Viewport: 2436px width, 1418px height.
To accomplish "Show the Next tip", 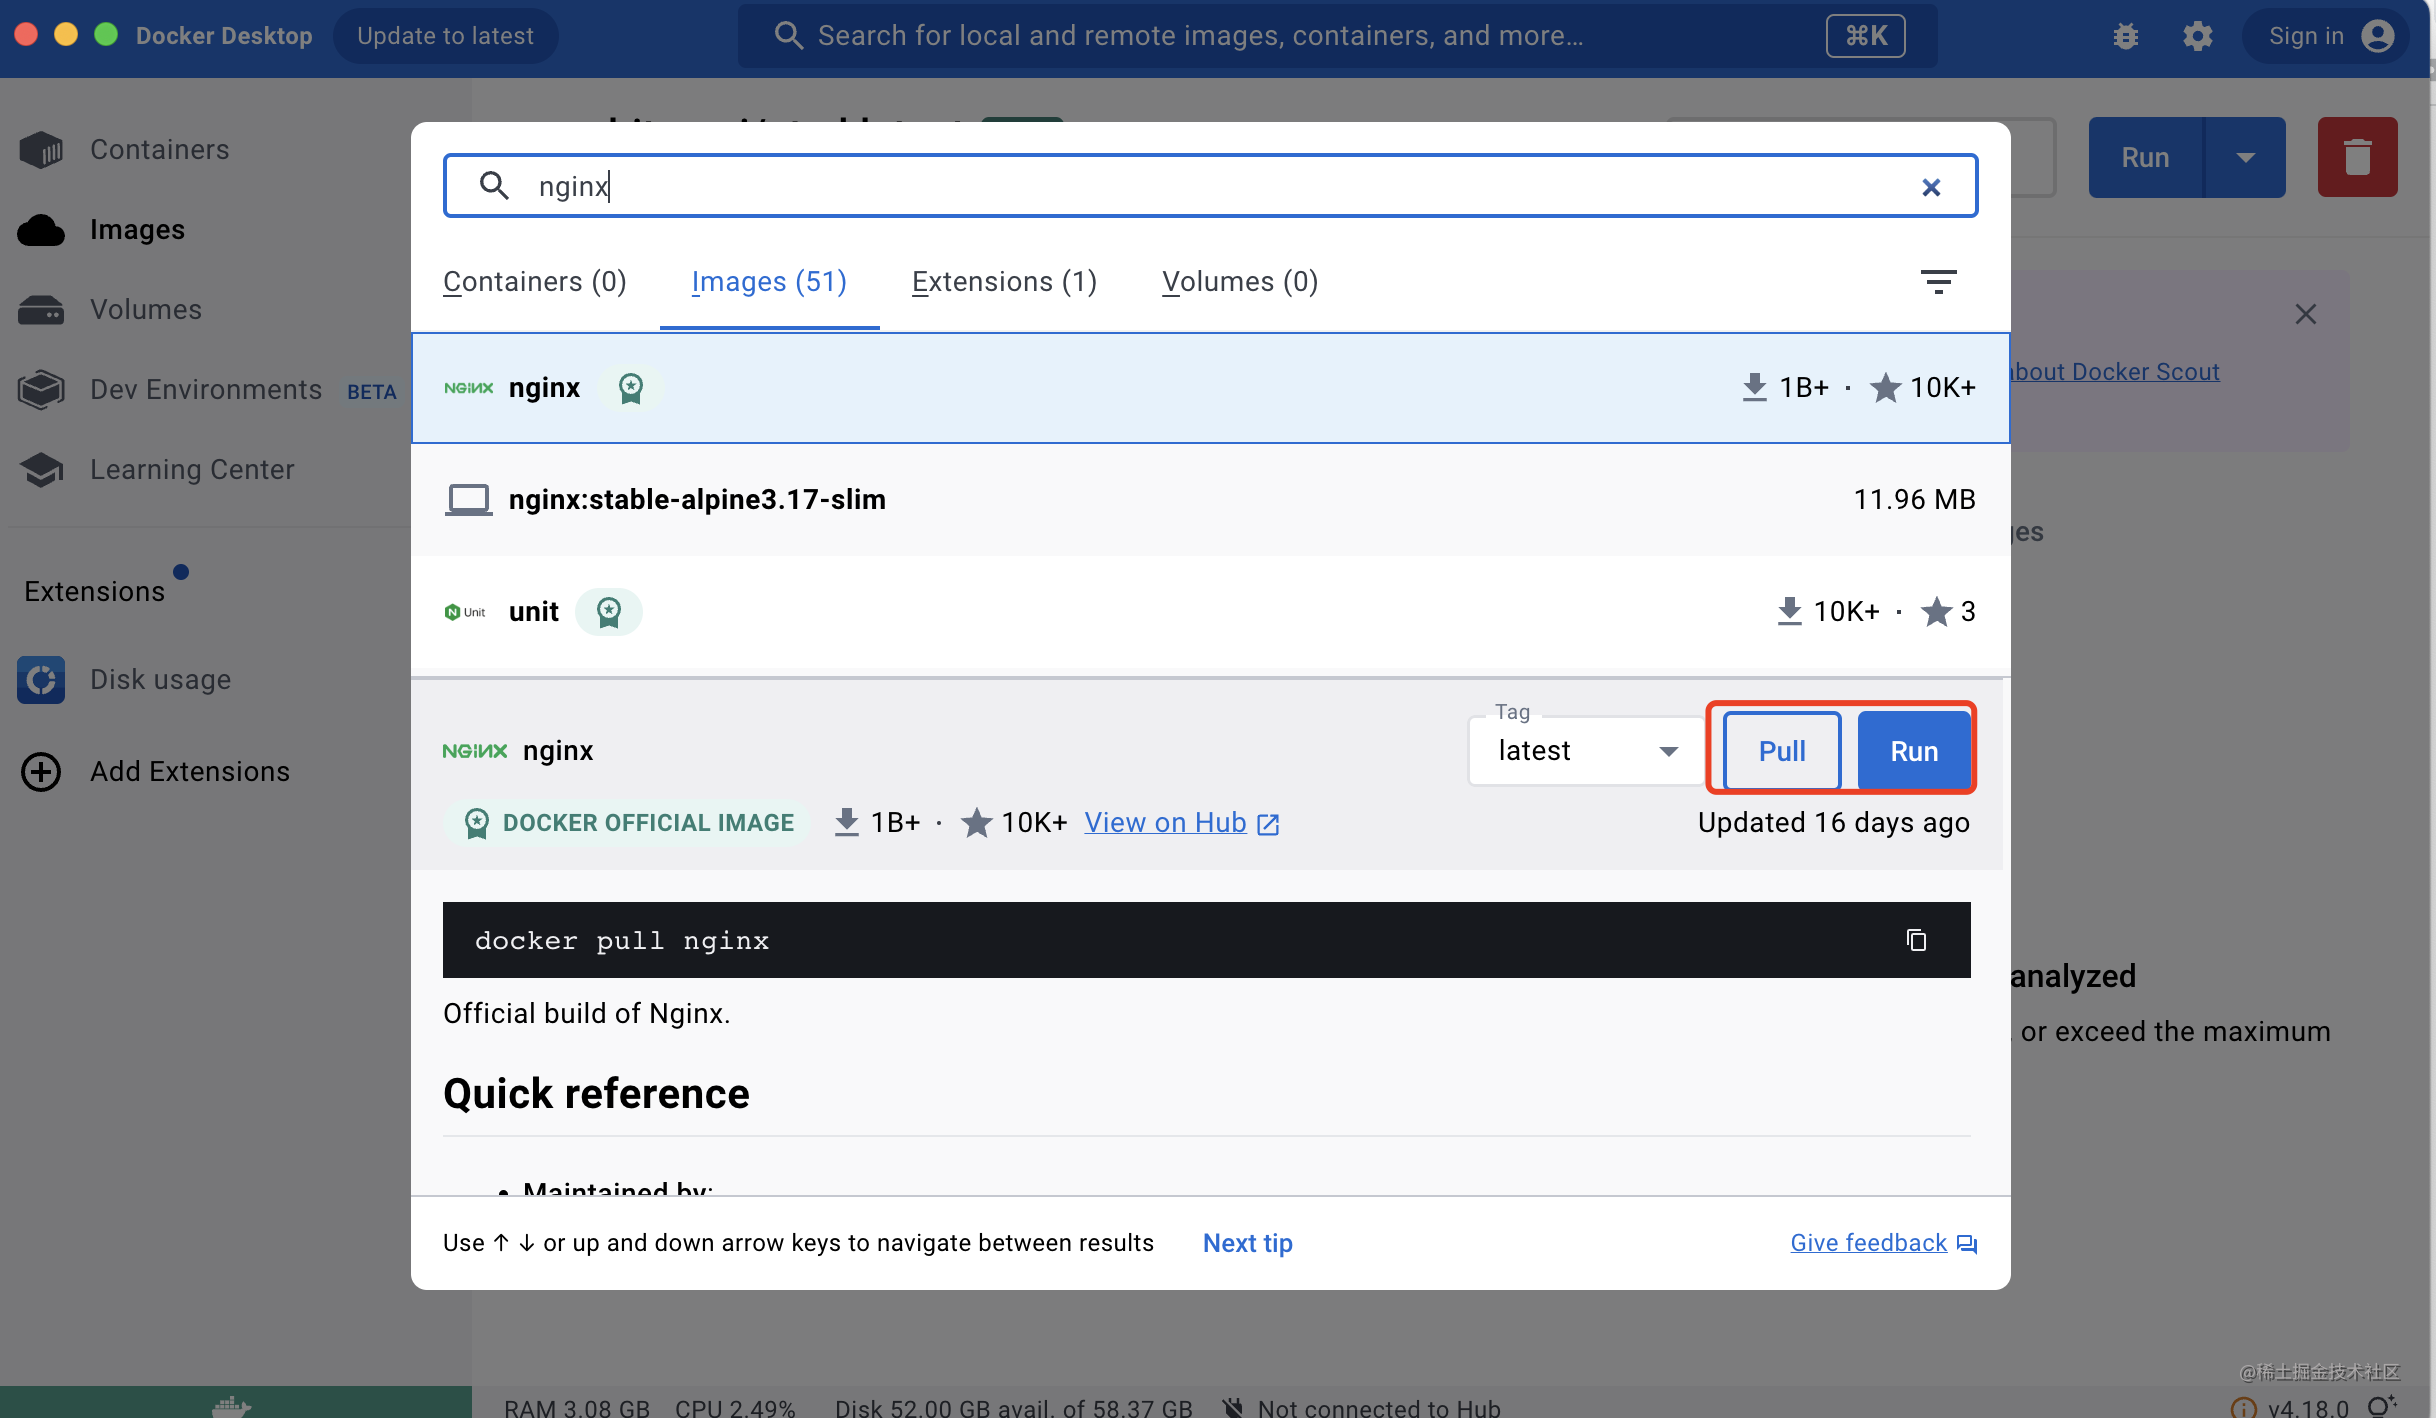I will [x=1247, y=1243].
